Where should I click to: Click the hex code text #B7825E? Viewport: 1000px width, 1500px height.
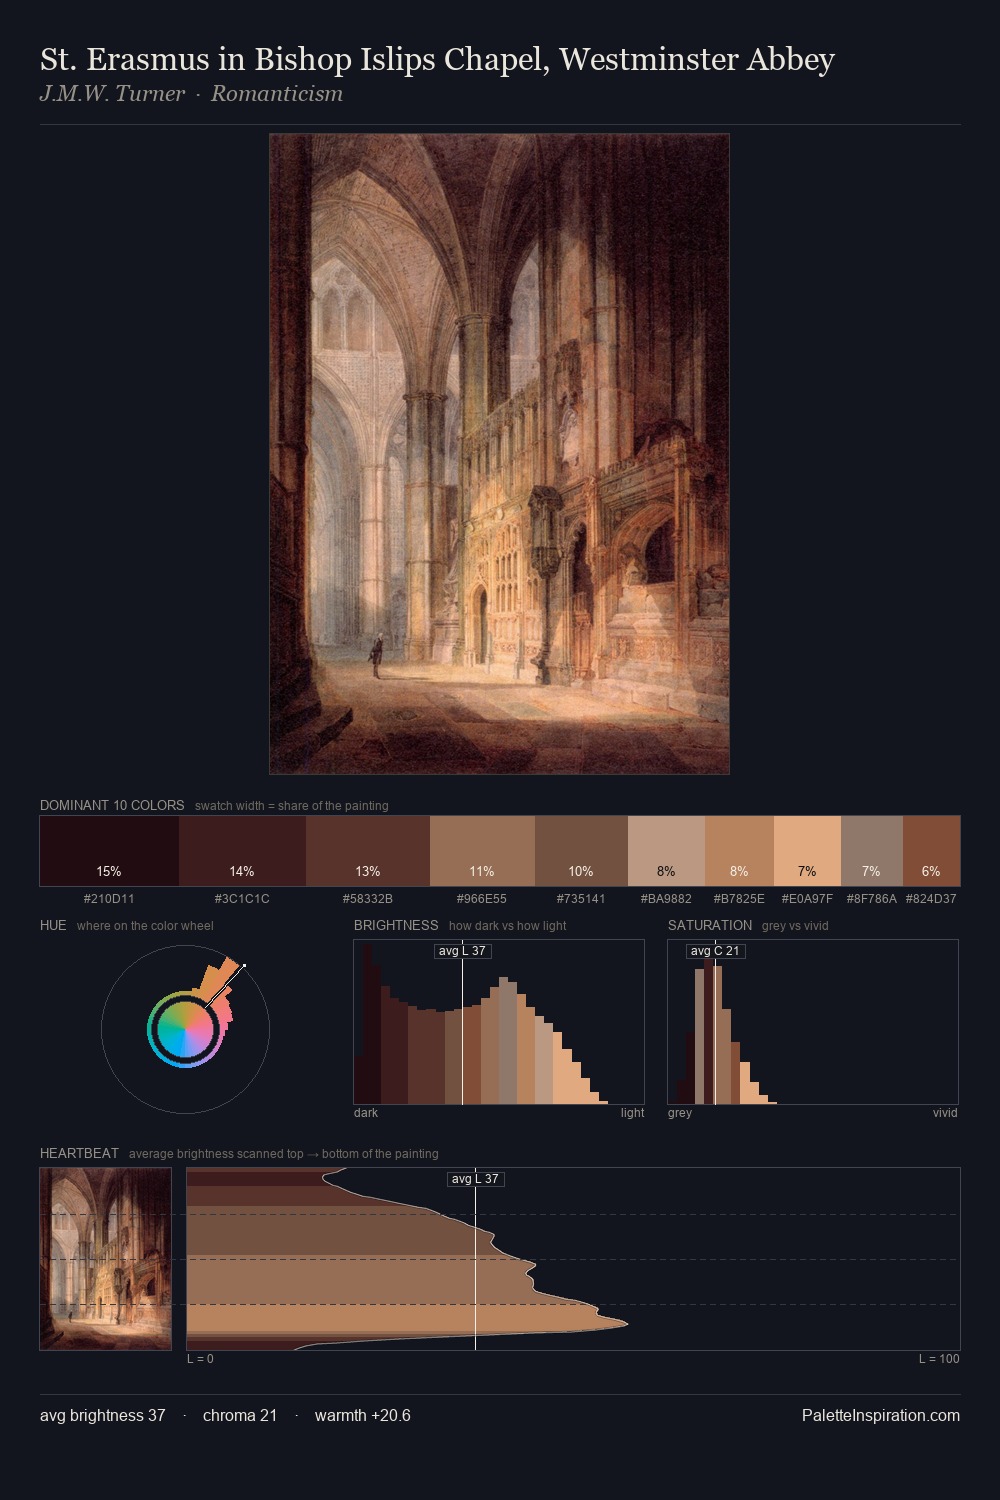pyautogui.click(x=739, y=899)
